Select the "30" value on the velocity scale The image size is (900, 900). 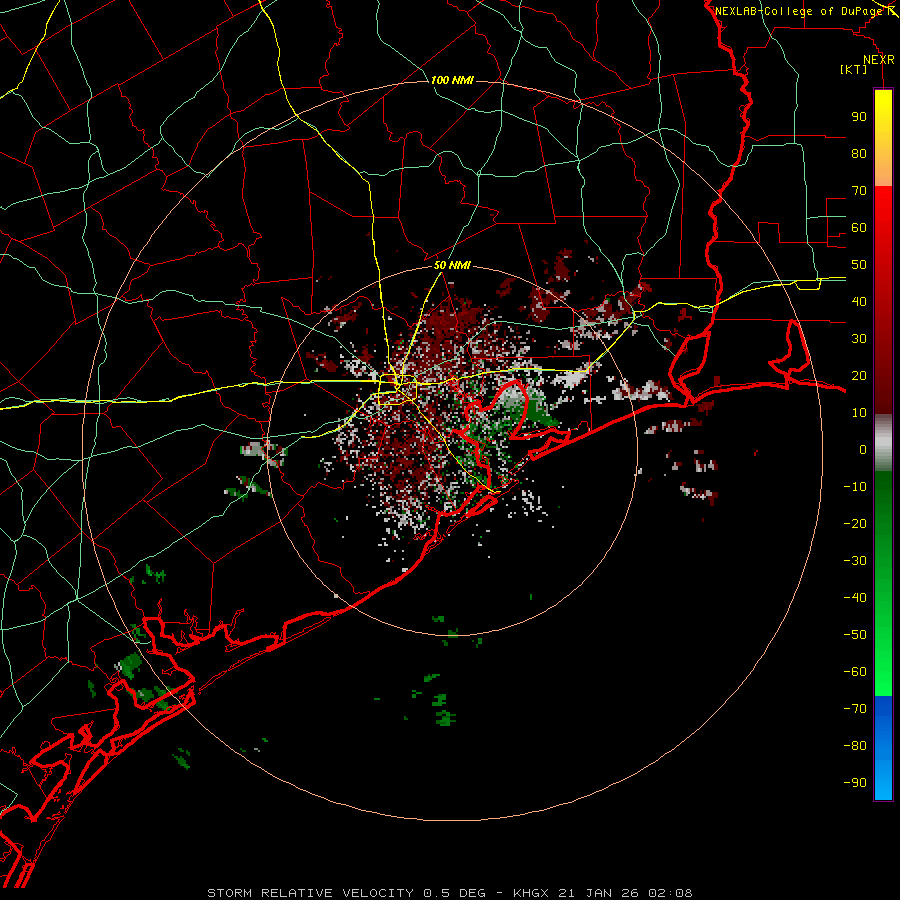click(x=859, y=339)
